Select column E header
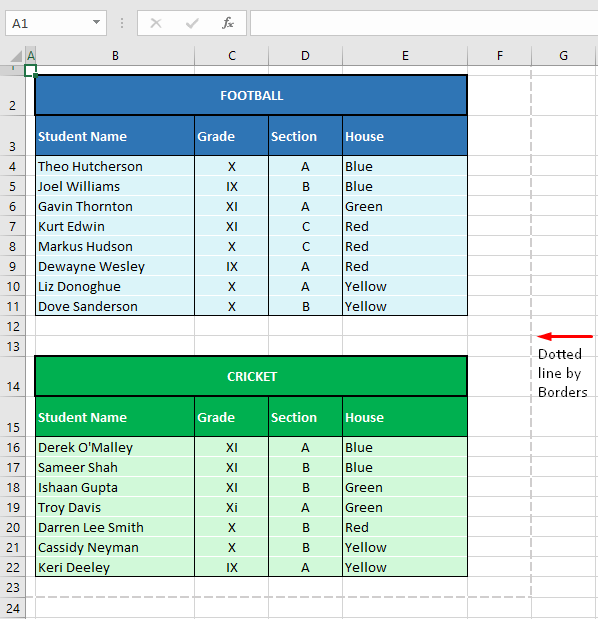Viewport: 598px width, 619px height. [x=405, y=56]
